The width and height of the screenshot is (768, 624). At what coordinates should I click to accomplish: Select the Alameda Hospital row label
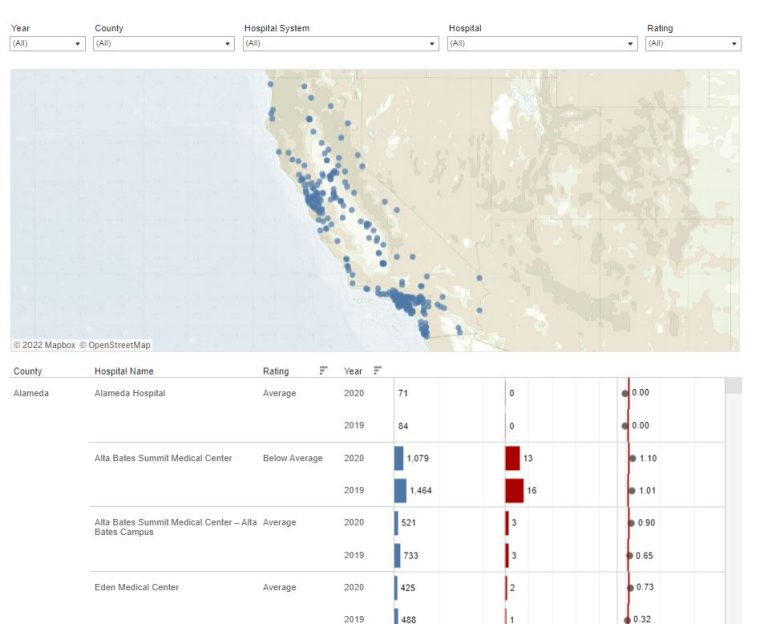pyautogui.click(x=130, y=394)
